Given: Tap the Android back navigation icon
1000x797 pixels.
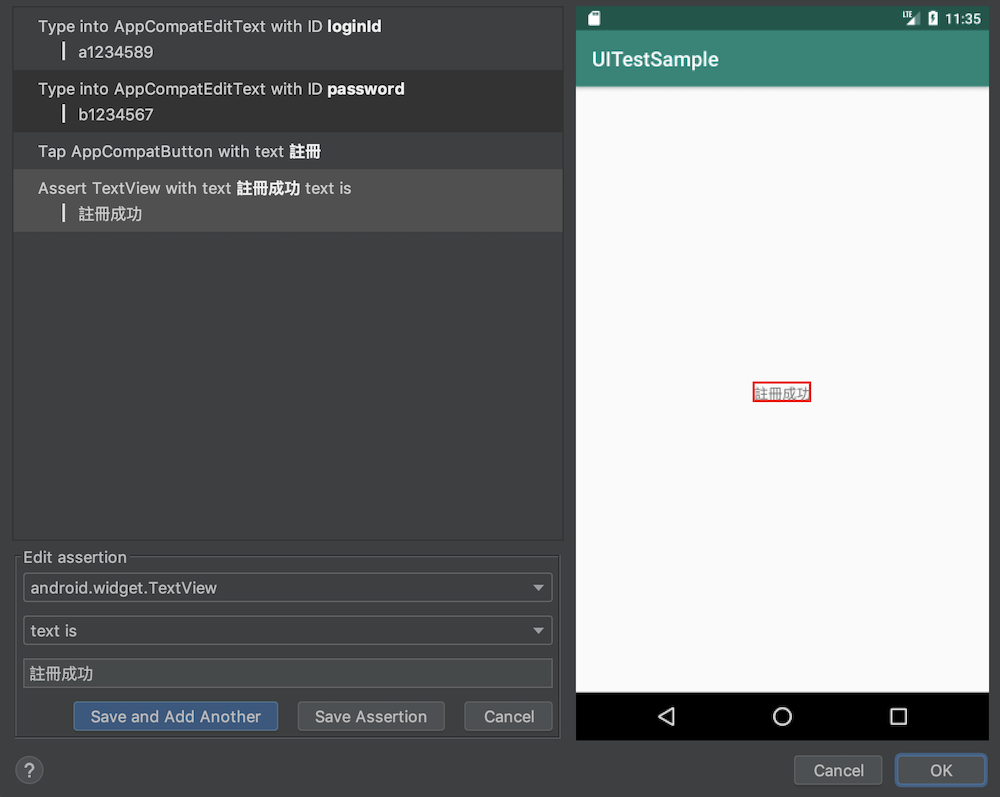Looking at the screenshot, I should tap(666, 717).
